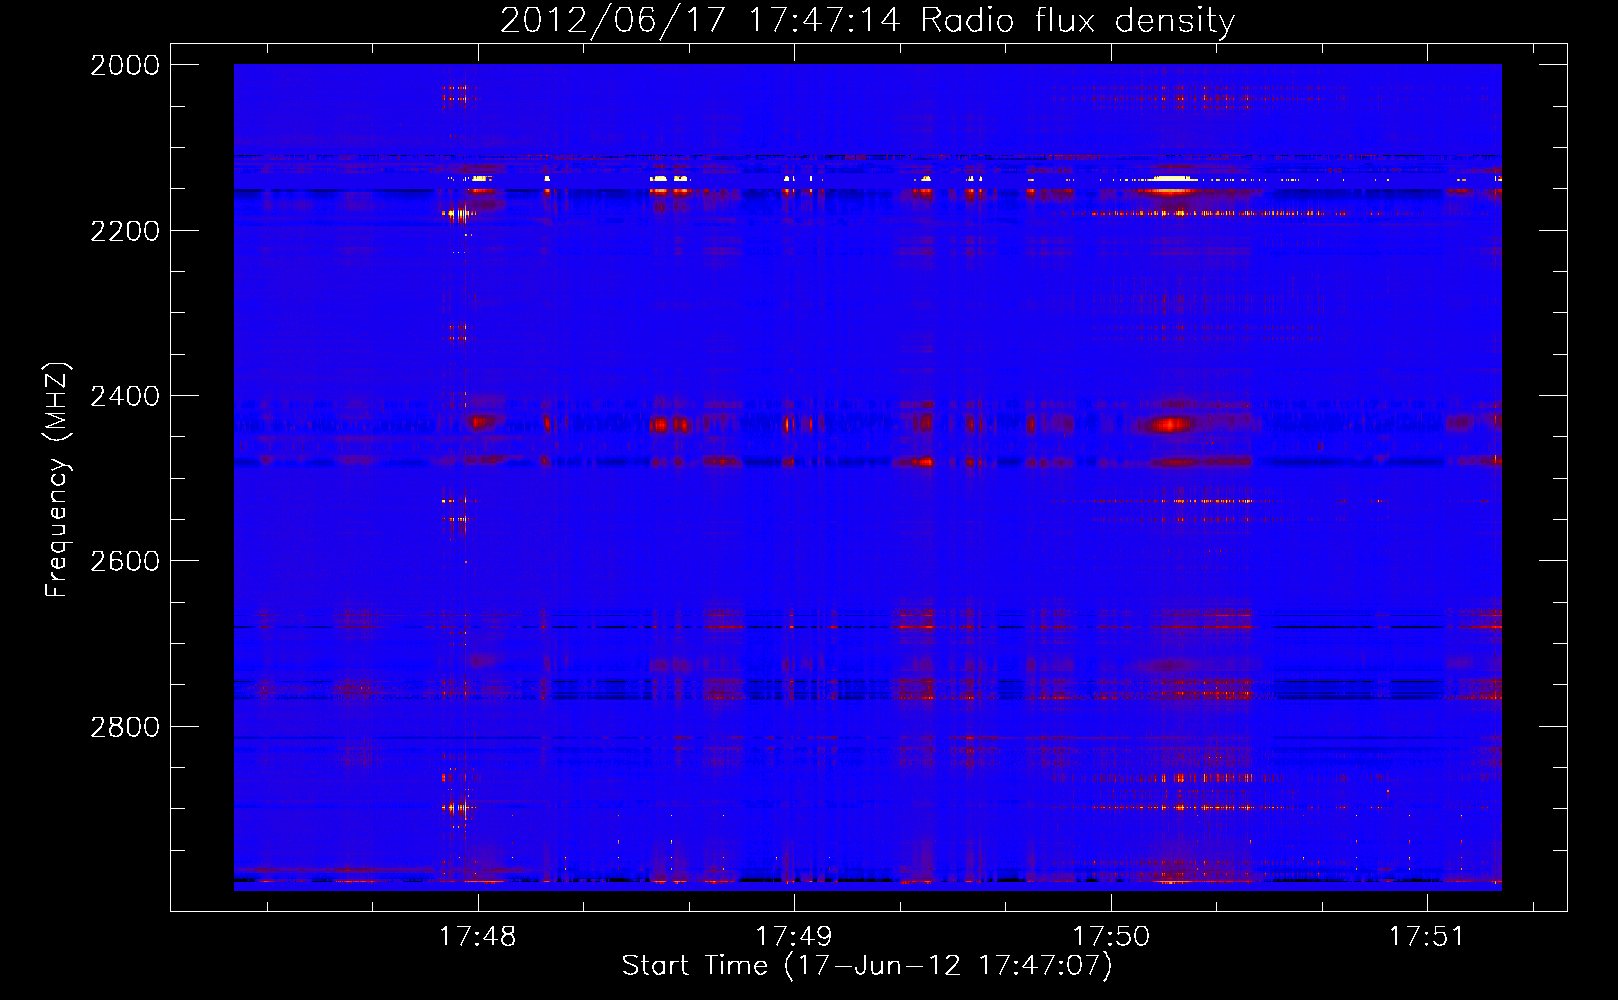Click the 17:49 time tick label
Screen dimensions: 1618x1000
(794, 936)
